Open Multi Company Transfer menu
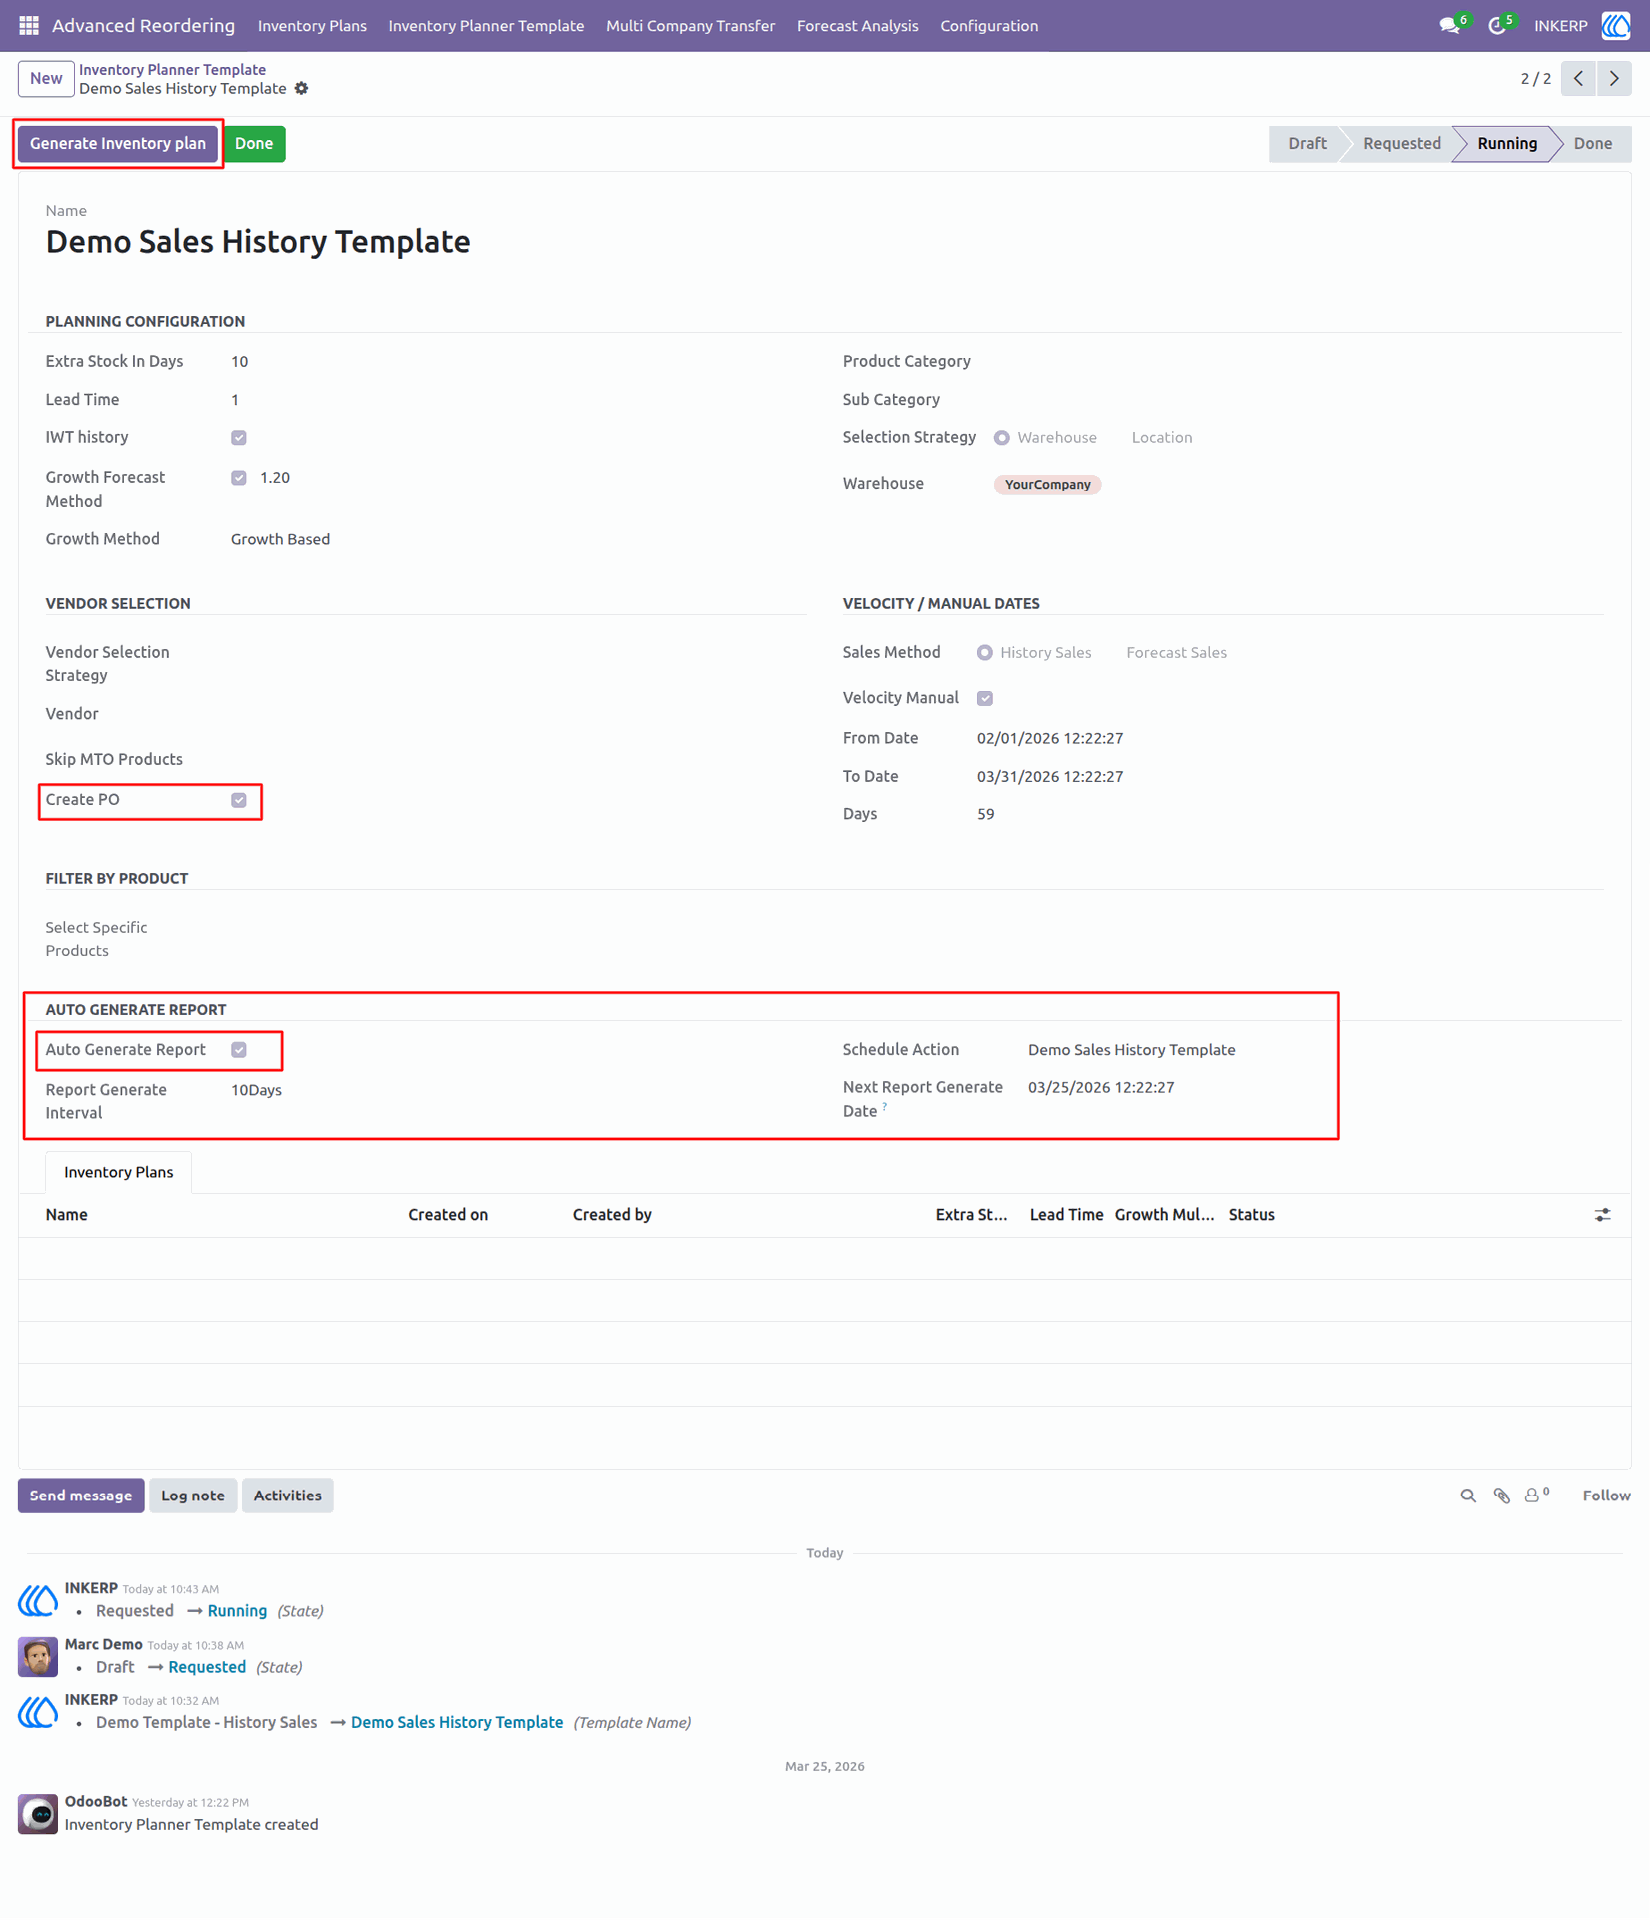The height and width of the screenshot is (1920, 1650). pyautogui.click(x=690, y=26)
